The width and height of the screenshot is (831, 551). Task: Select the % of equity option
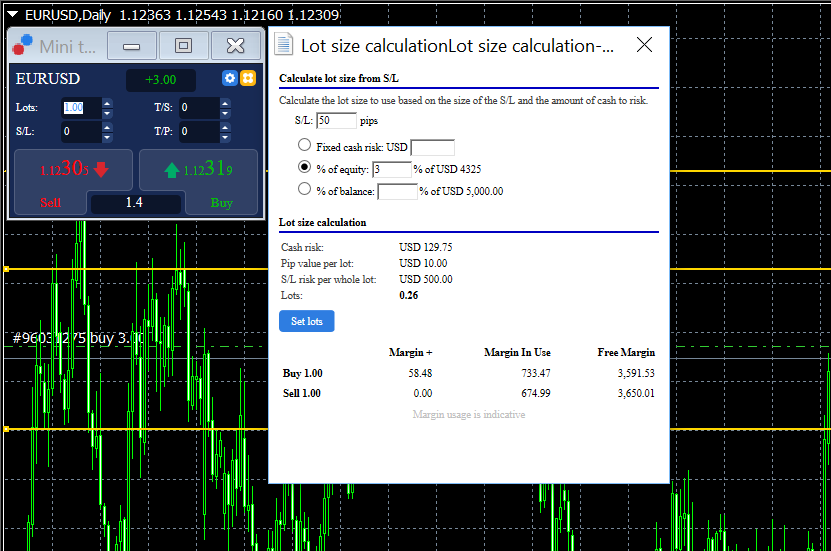pos(305,168)
